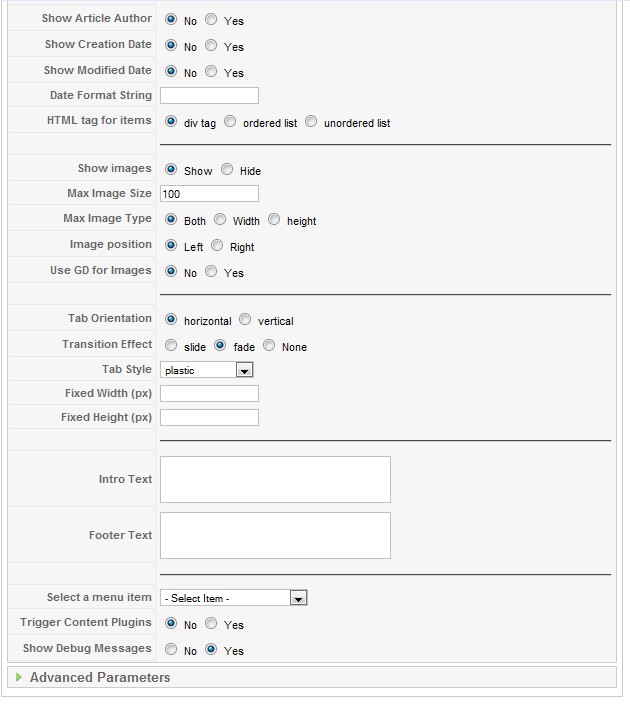This screenshot has height=712, width=630.
Task: Click the Max Image Size field
Action: pyautogui.click(x=209, y=194)
